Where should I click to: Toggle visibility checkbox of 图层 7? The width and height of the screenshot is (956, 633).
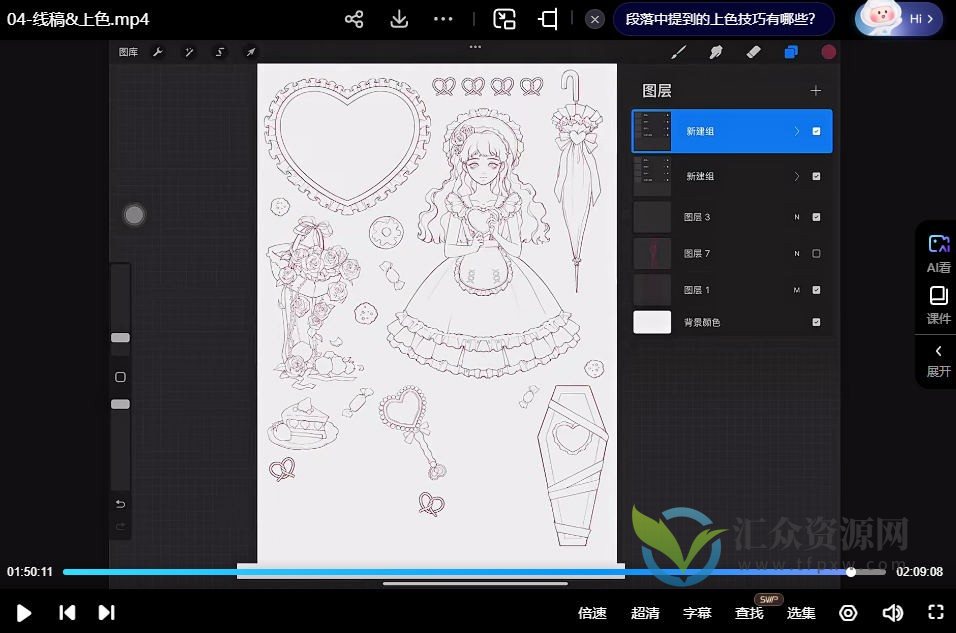pos(816,254)
